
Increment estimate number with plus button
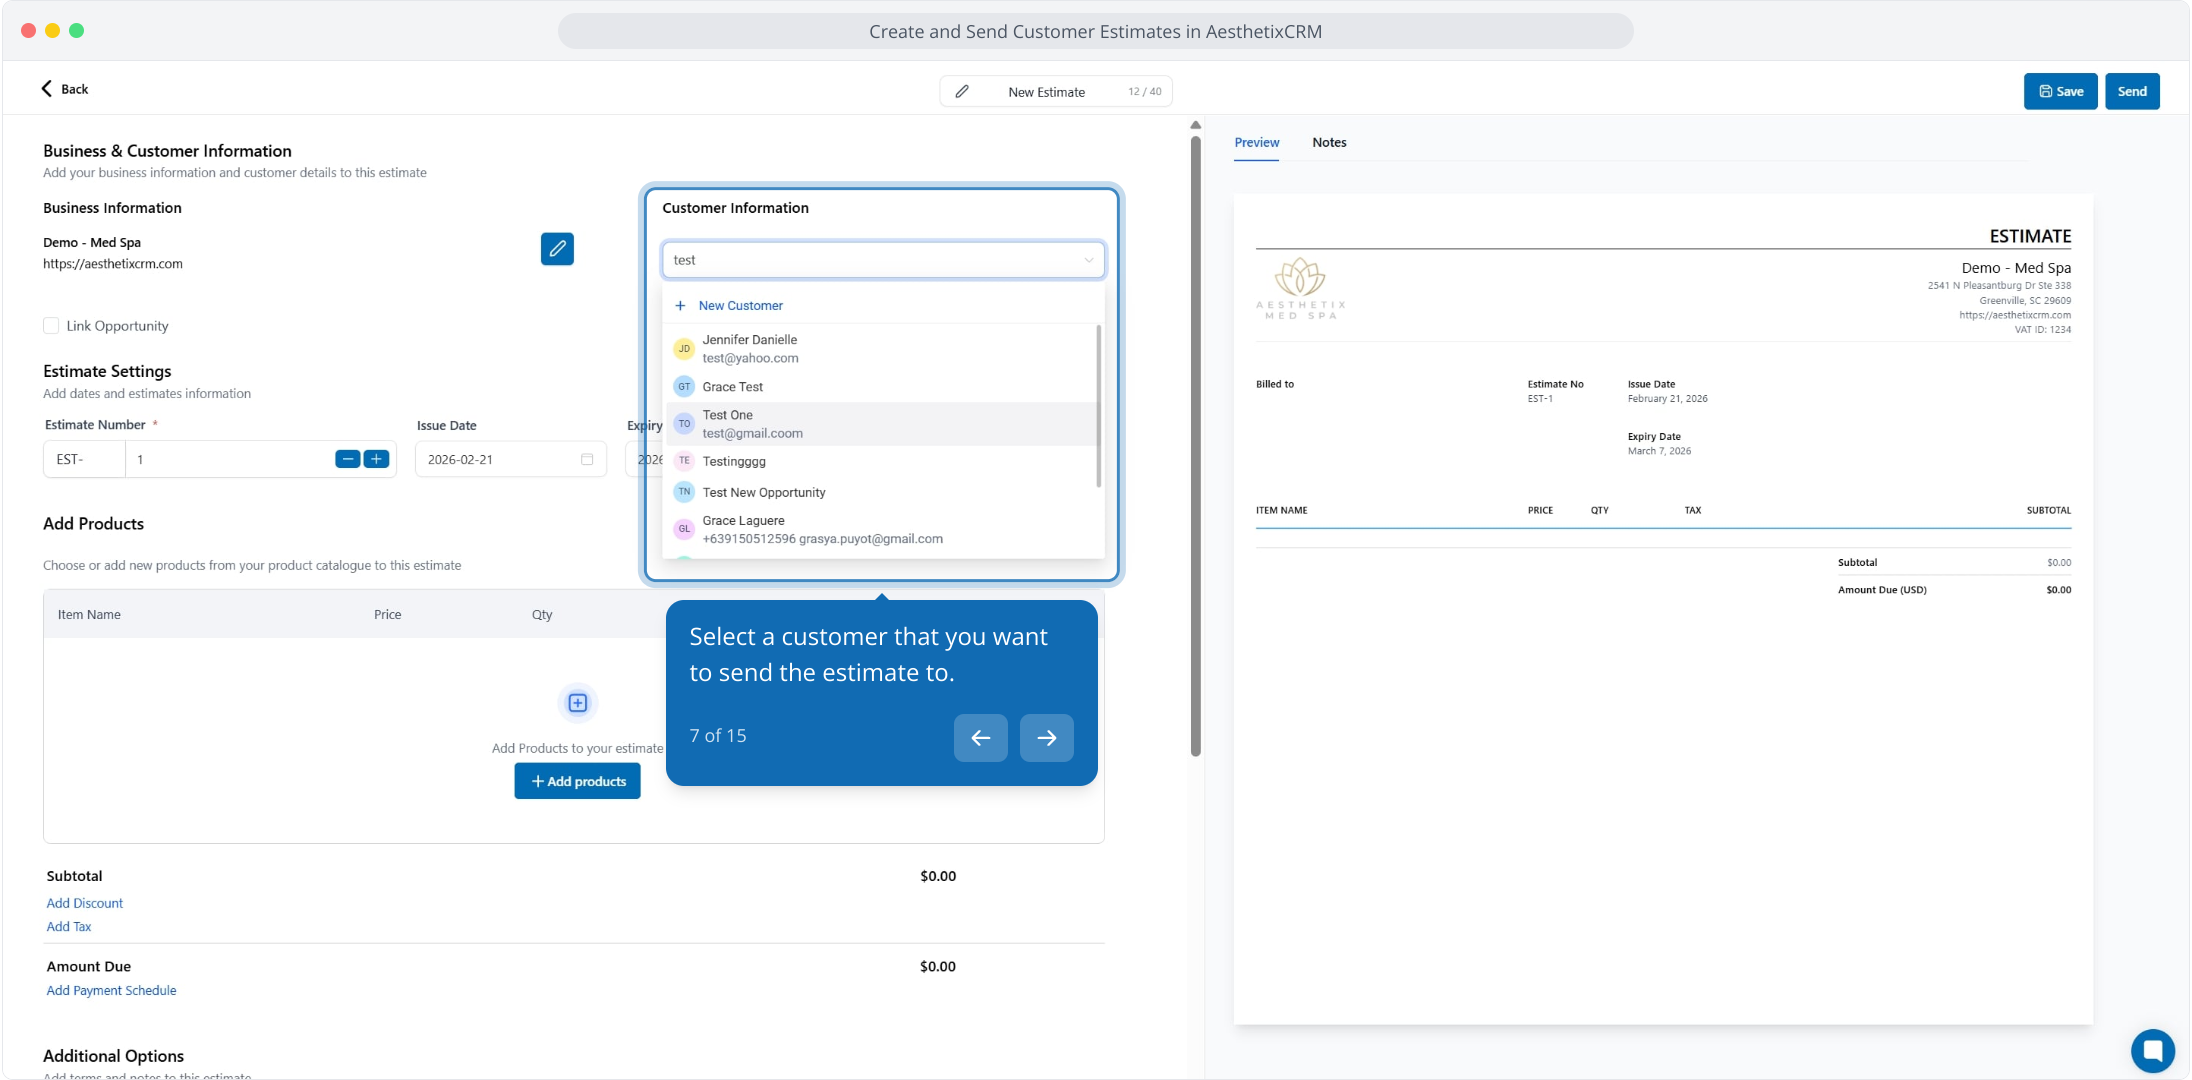pyautogui.click(x=377, y=459)
